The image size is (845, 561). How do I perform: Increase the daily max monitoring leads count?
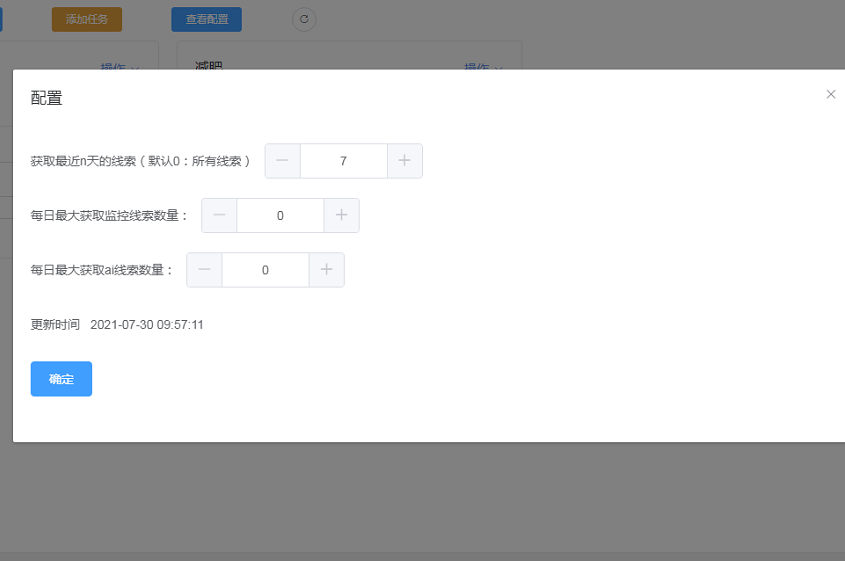coord(342,215)
